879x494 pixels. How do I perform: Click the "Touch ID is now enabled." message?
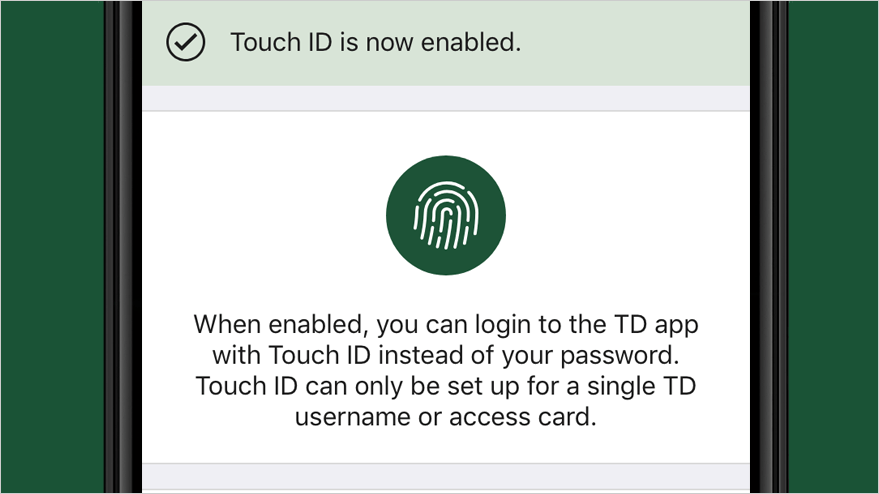point(376,42)
